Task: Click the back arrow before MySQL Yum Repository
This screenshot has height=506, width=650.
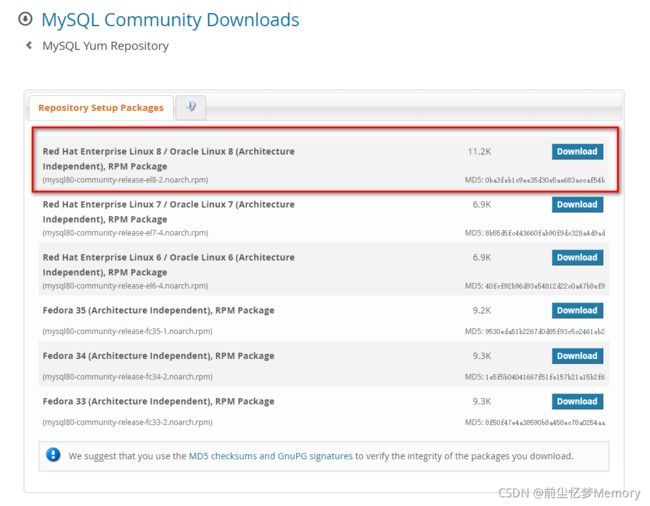Action: (x=29, y=45)
